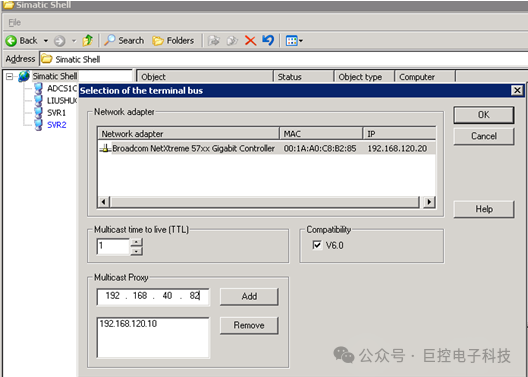
Task: Select the ADCS1 computer node icon
Action: [39, 89]
